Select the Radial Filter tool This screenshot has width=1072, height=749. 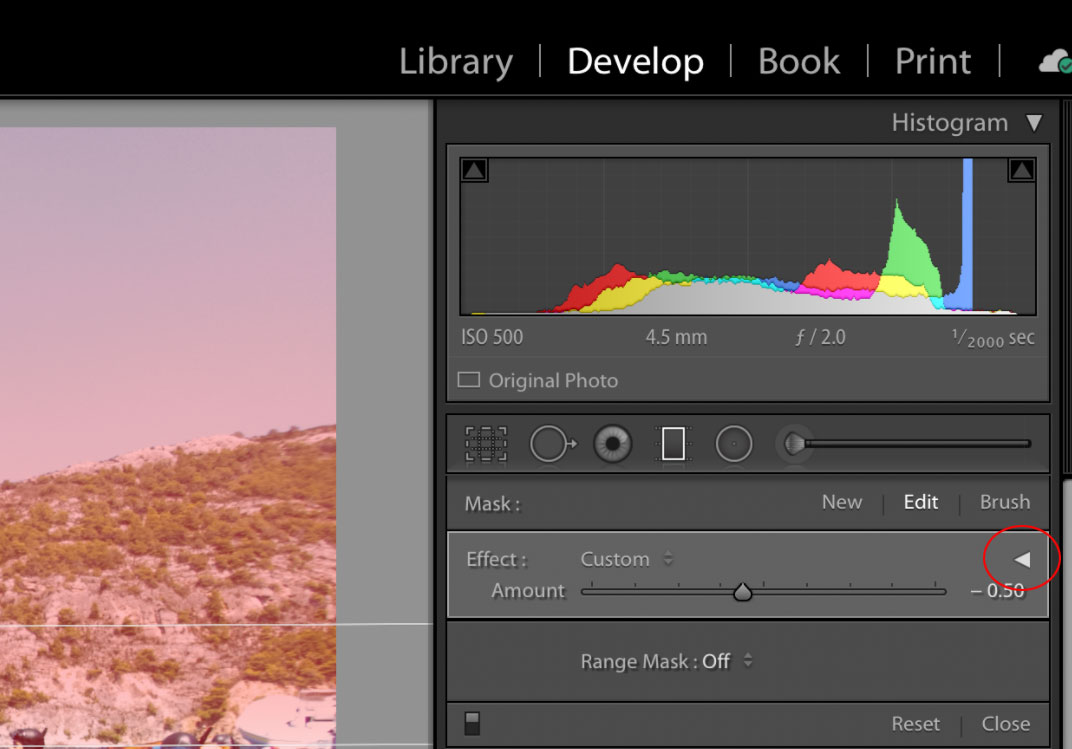pos(734,444)
